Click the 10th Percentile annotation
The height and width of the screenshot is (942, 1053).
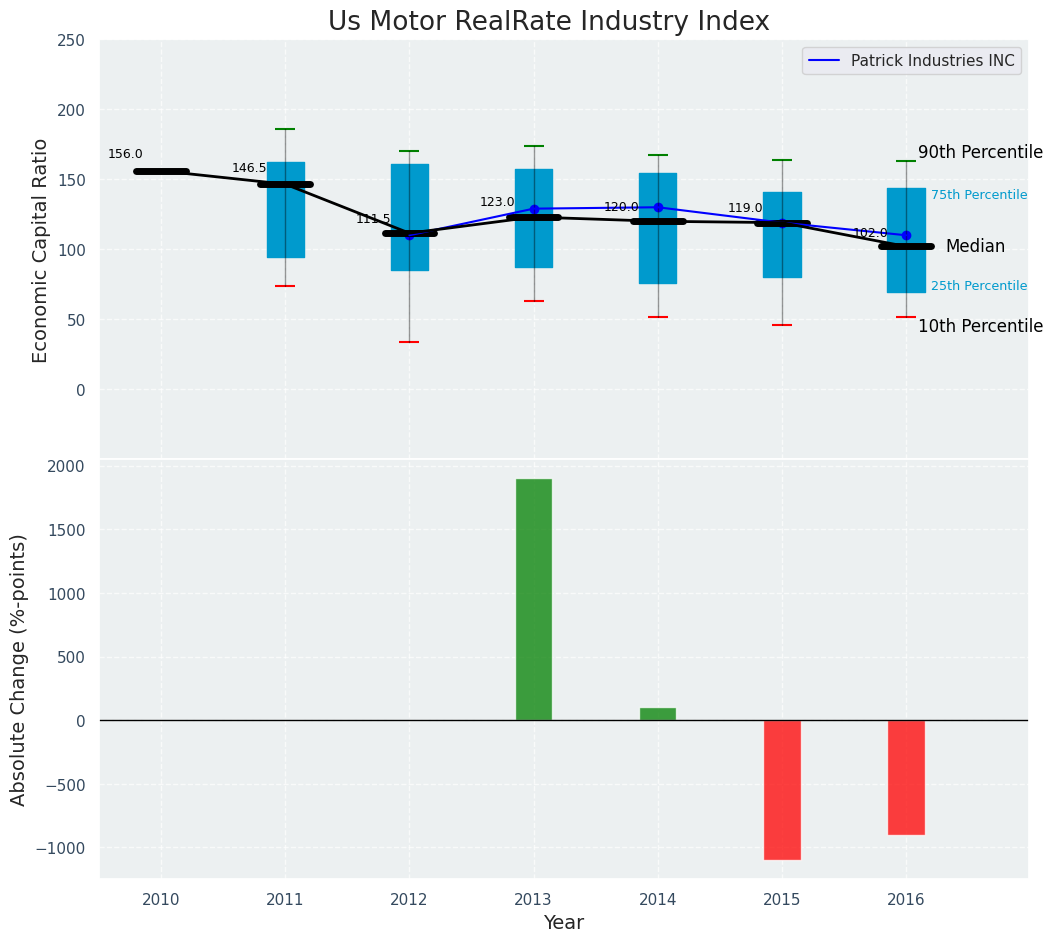(979, 326)
